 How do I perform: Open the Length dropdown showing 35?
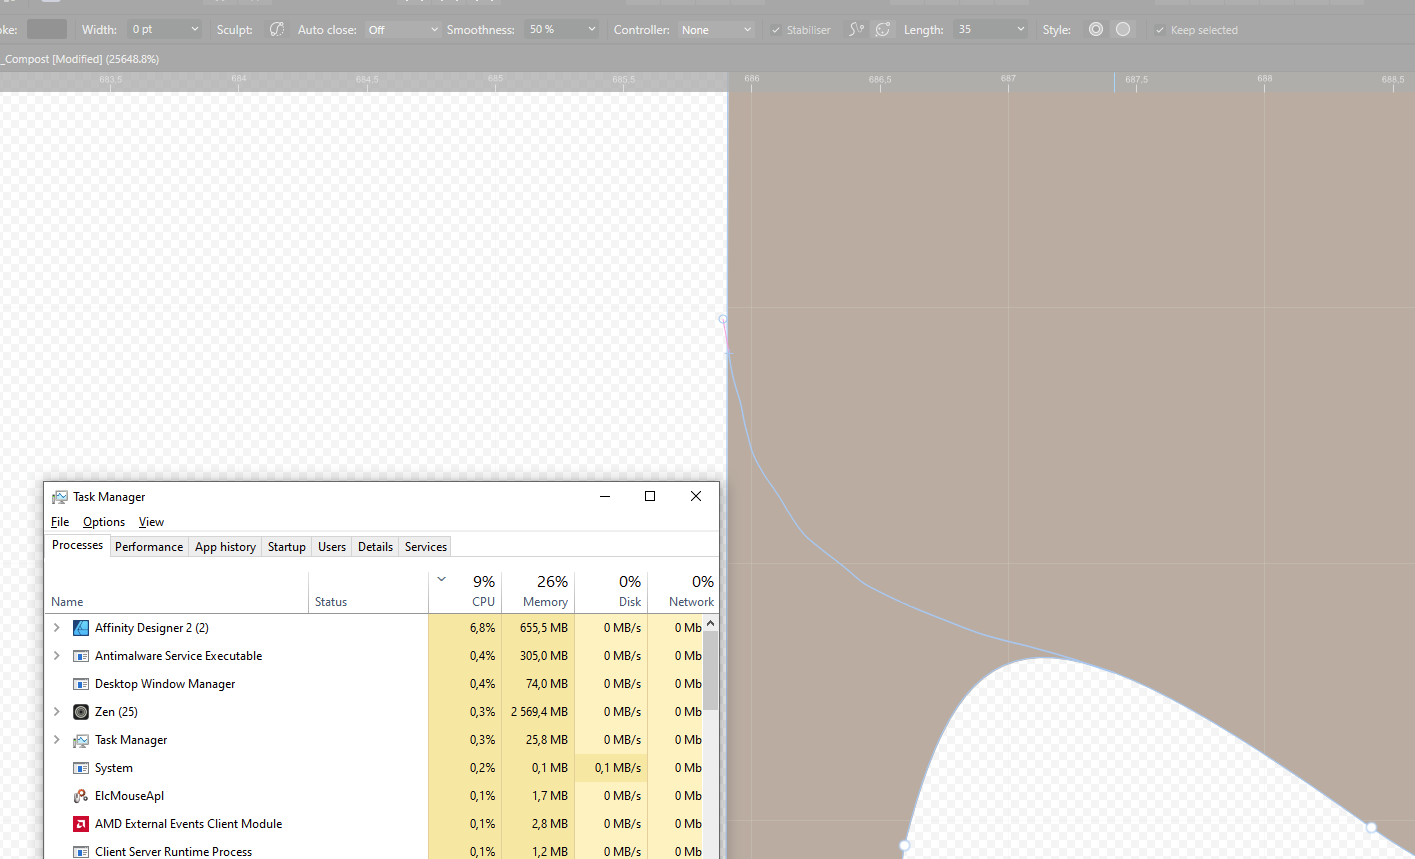[x=990, y=30]
